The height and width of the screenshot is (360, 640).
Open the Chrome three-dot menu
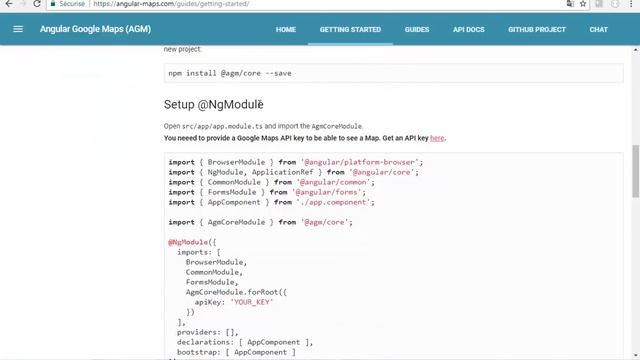[x=631, y=4]
